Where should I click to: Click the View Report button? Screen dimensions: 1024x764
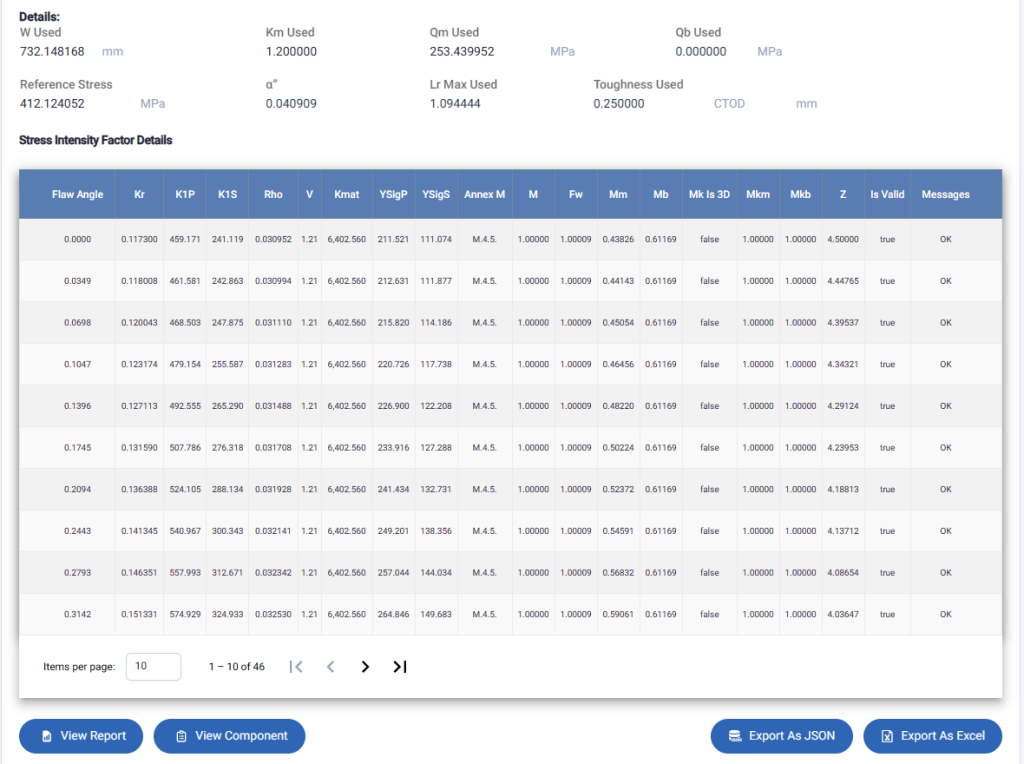(x=81, y=736)
